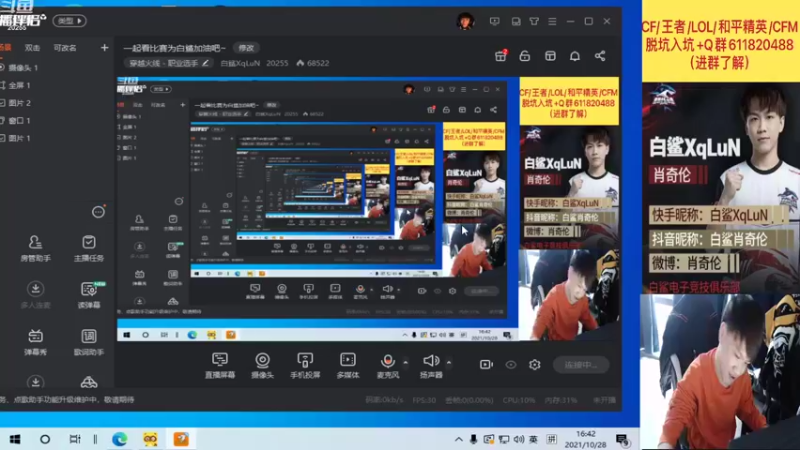Open the gift box icon with red badge

501,56
